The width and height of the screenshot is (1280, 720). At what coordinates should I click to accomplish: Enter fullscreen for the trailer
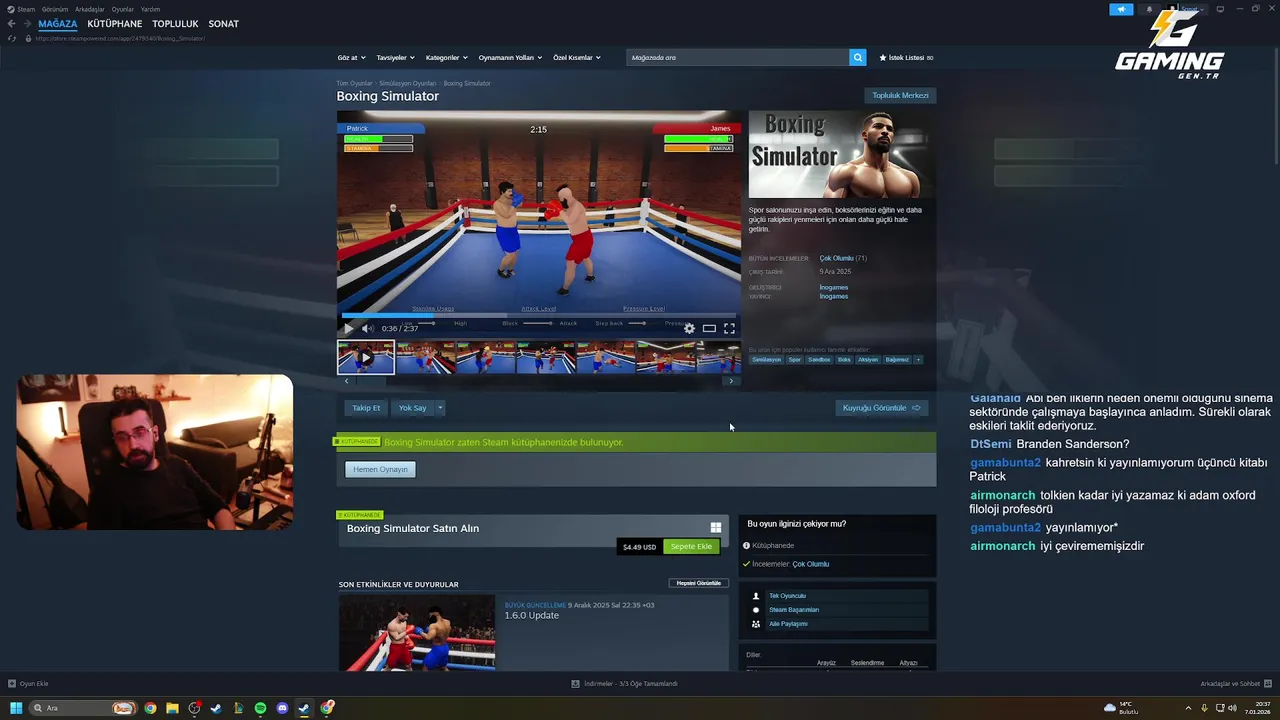[729, 328]
